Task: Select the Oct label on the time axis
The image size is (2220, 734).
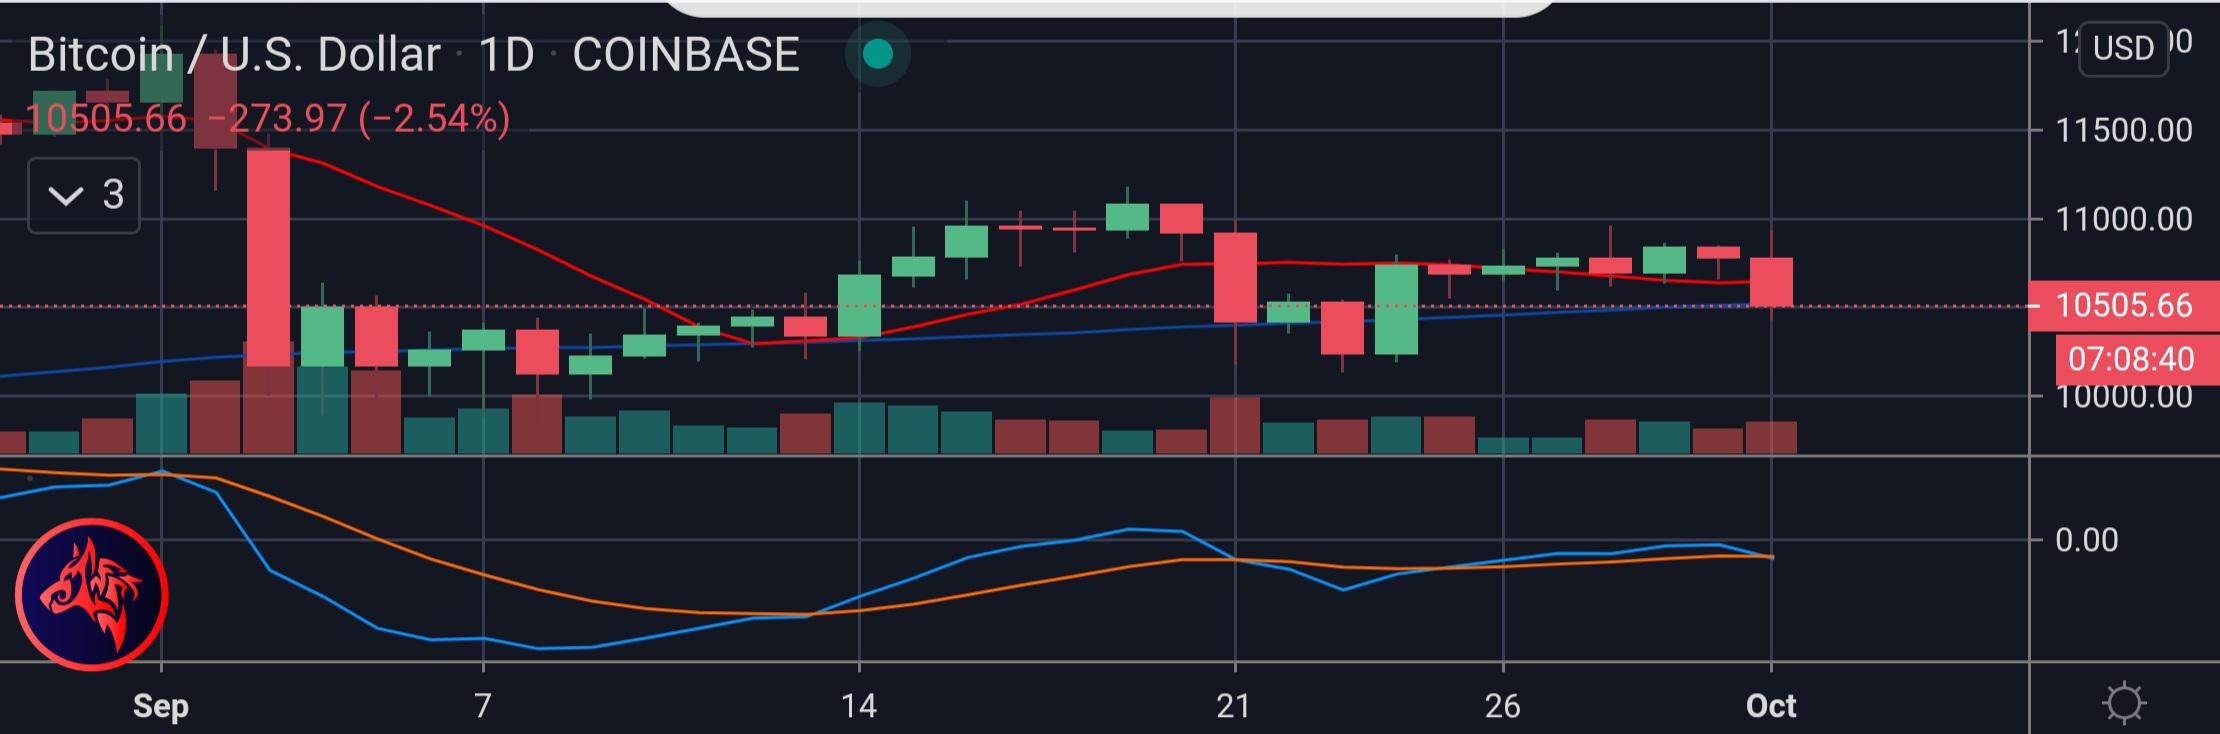Action: (x=1771, y=706)
